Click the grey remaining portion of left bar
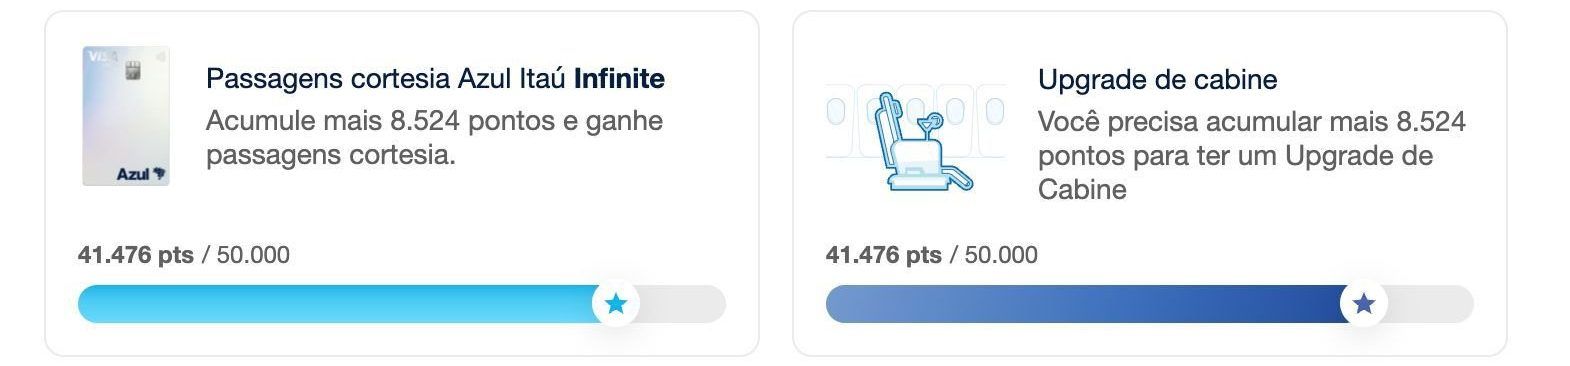Viewport: 1570px width, 366px height. pyautogui.click(x=683, y=304)
